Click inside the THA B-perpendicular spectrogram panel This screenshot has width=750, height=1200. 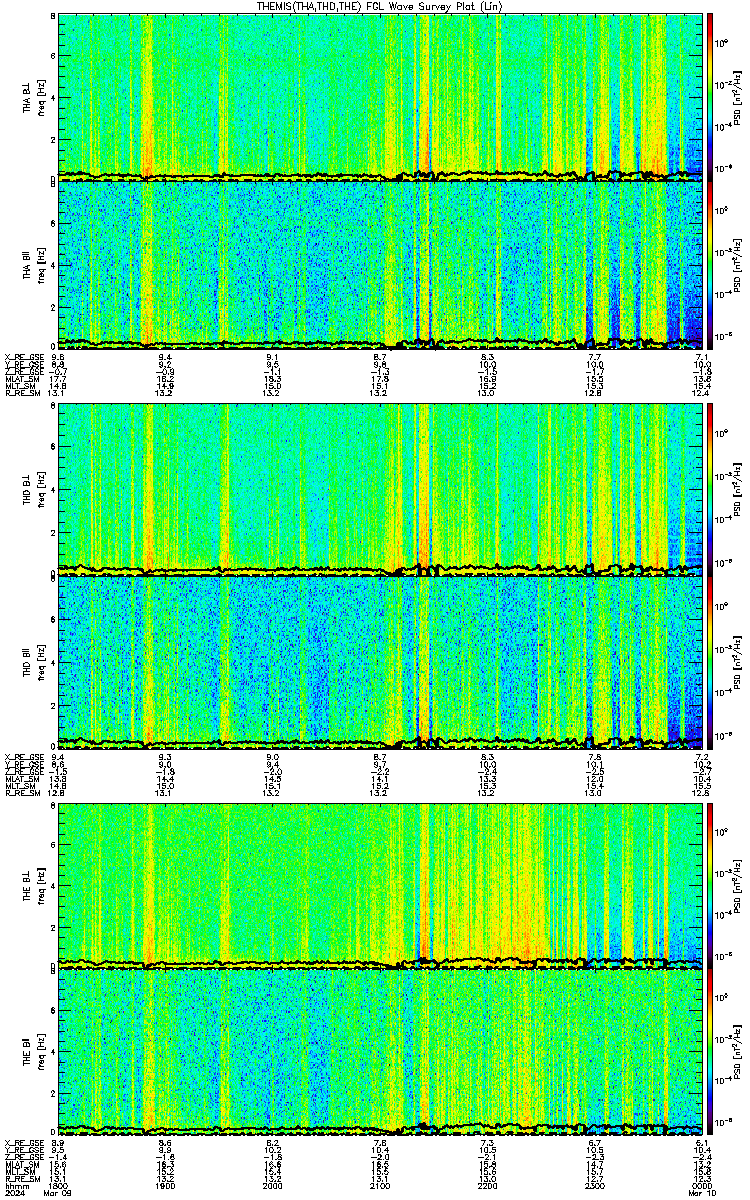381,97
